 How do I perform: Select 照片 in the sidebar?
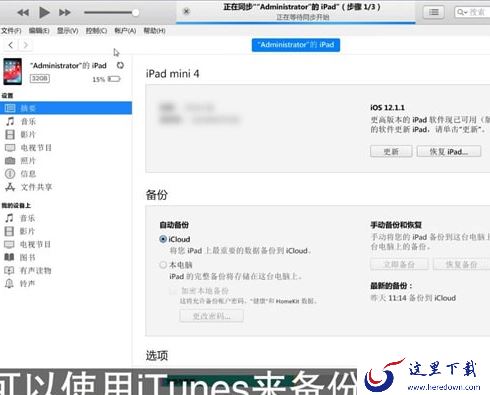coord(66,161)
